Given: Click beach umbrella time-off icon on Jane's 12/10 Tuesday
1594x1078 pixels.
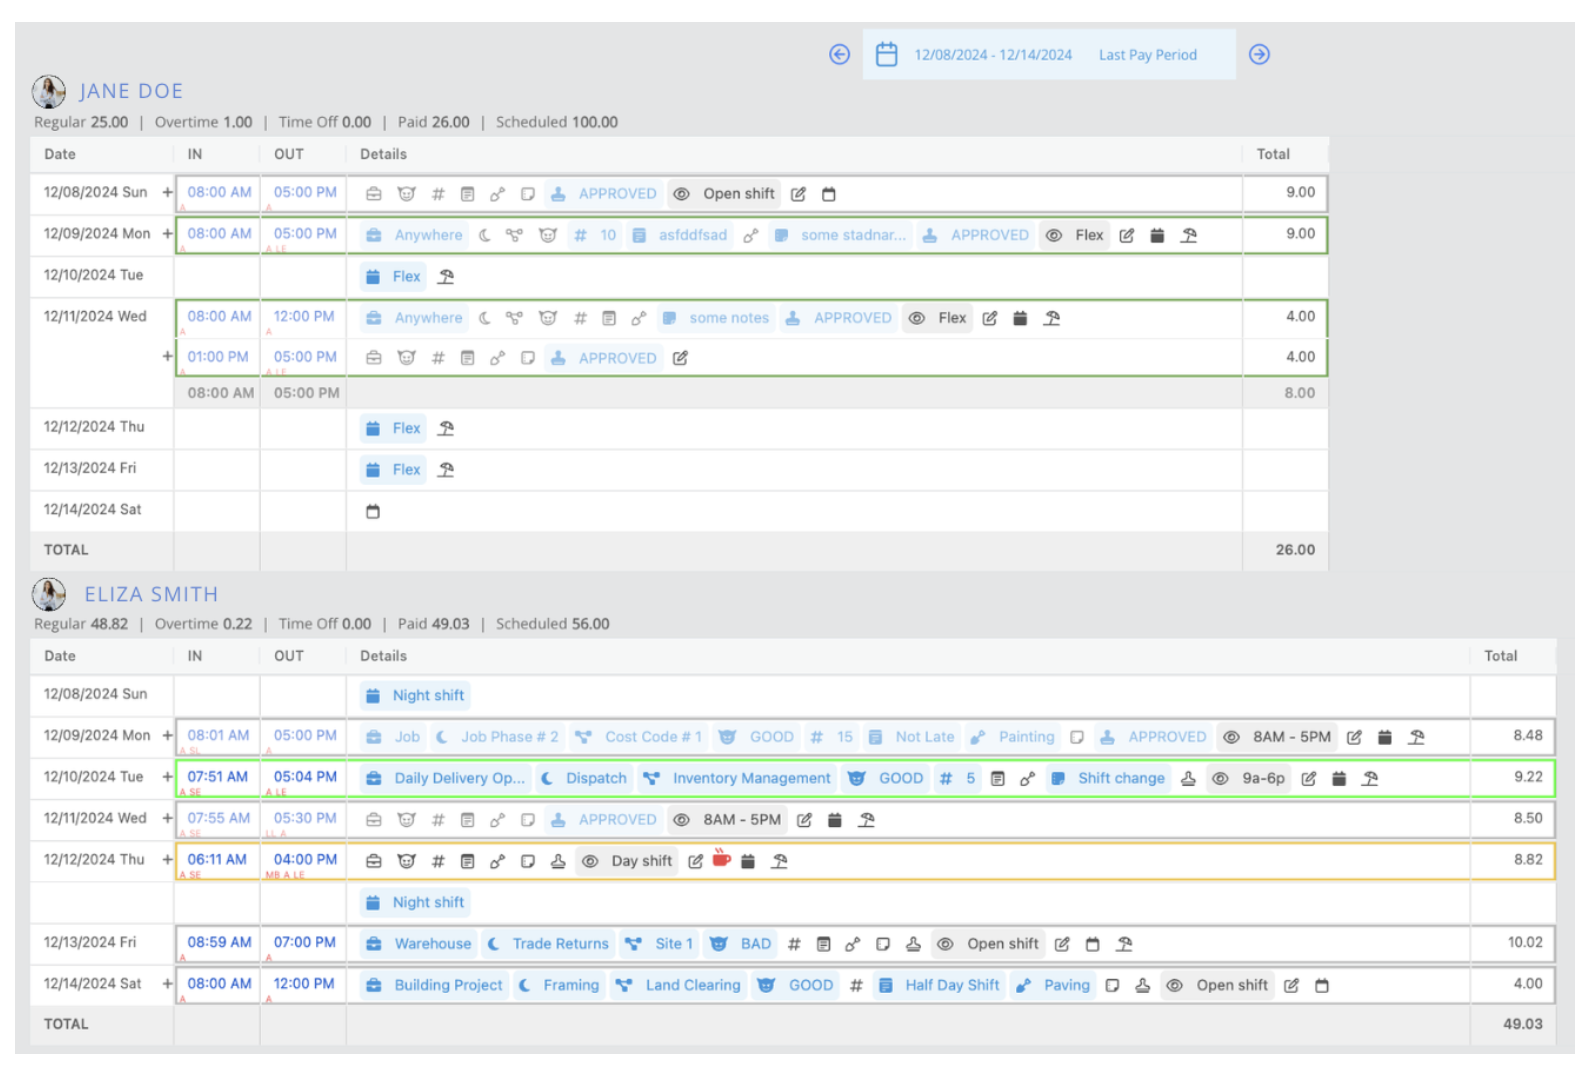Looking at the screenshot, I should pos(446,276).
